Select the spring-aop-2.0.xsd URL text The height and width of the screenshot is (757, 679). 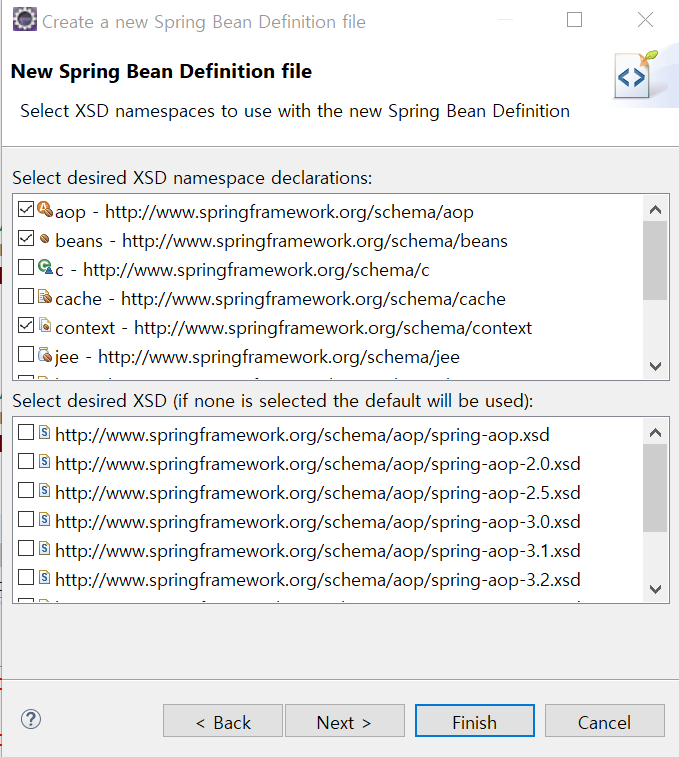[x=318, y=463]
